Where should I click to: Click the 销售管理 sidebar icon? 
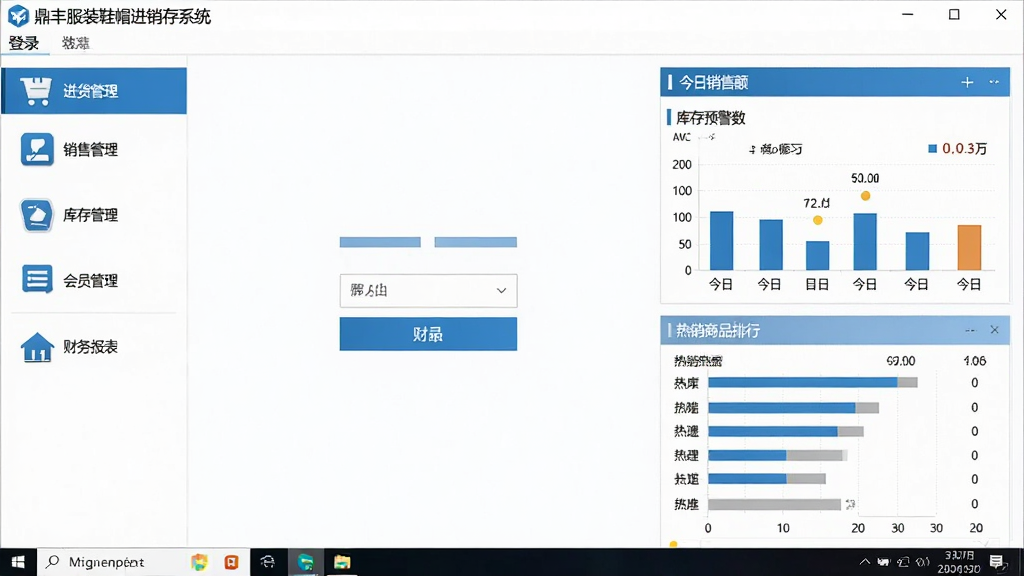click(37, 150)
